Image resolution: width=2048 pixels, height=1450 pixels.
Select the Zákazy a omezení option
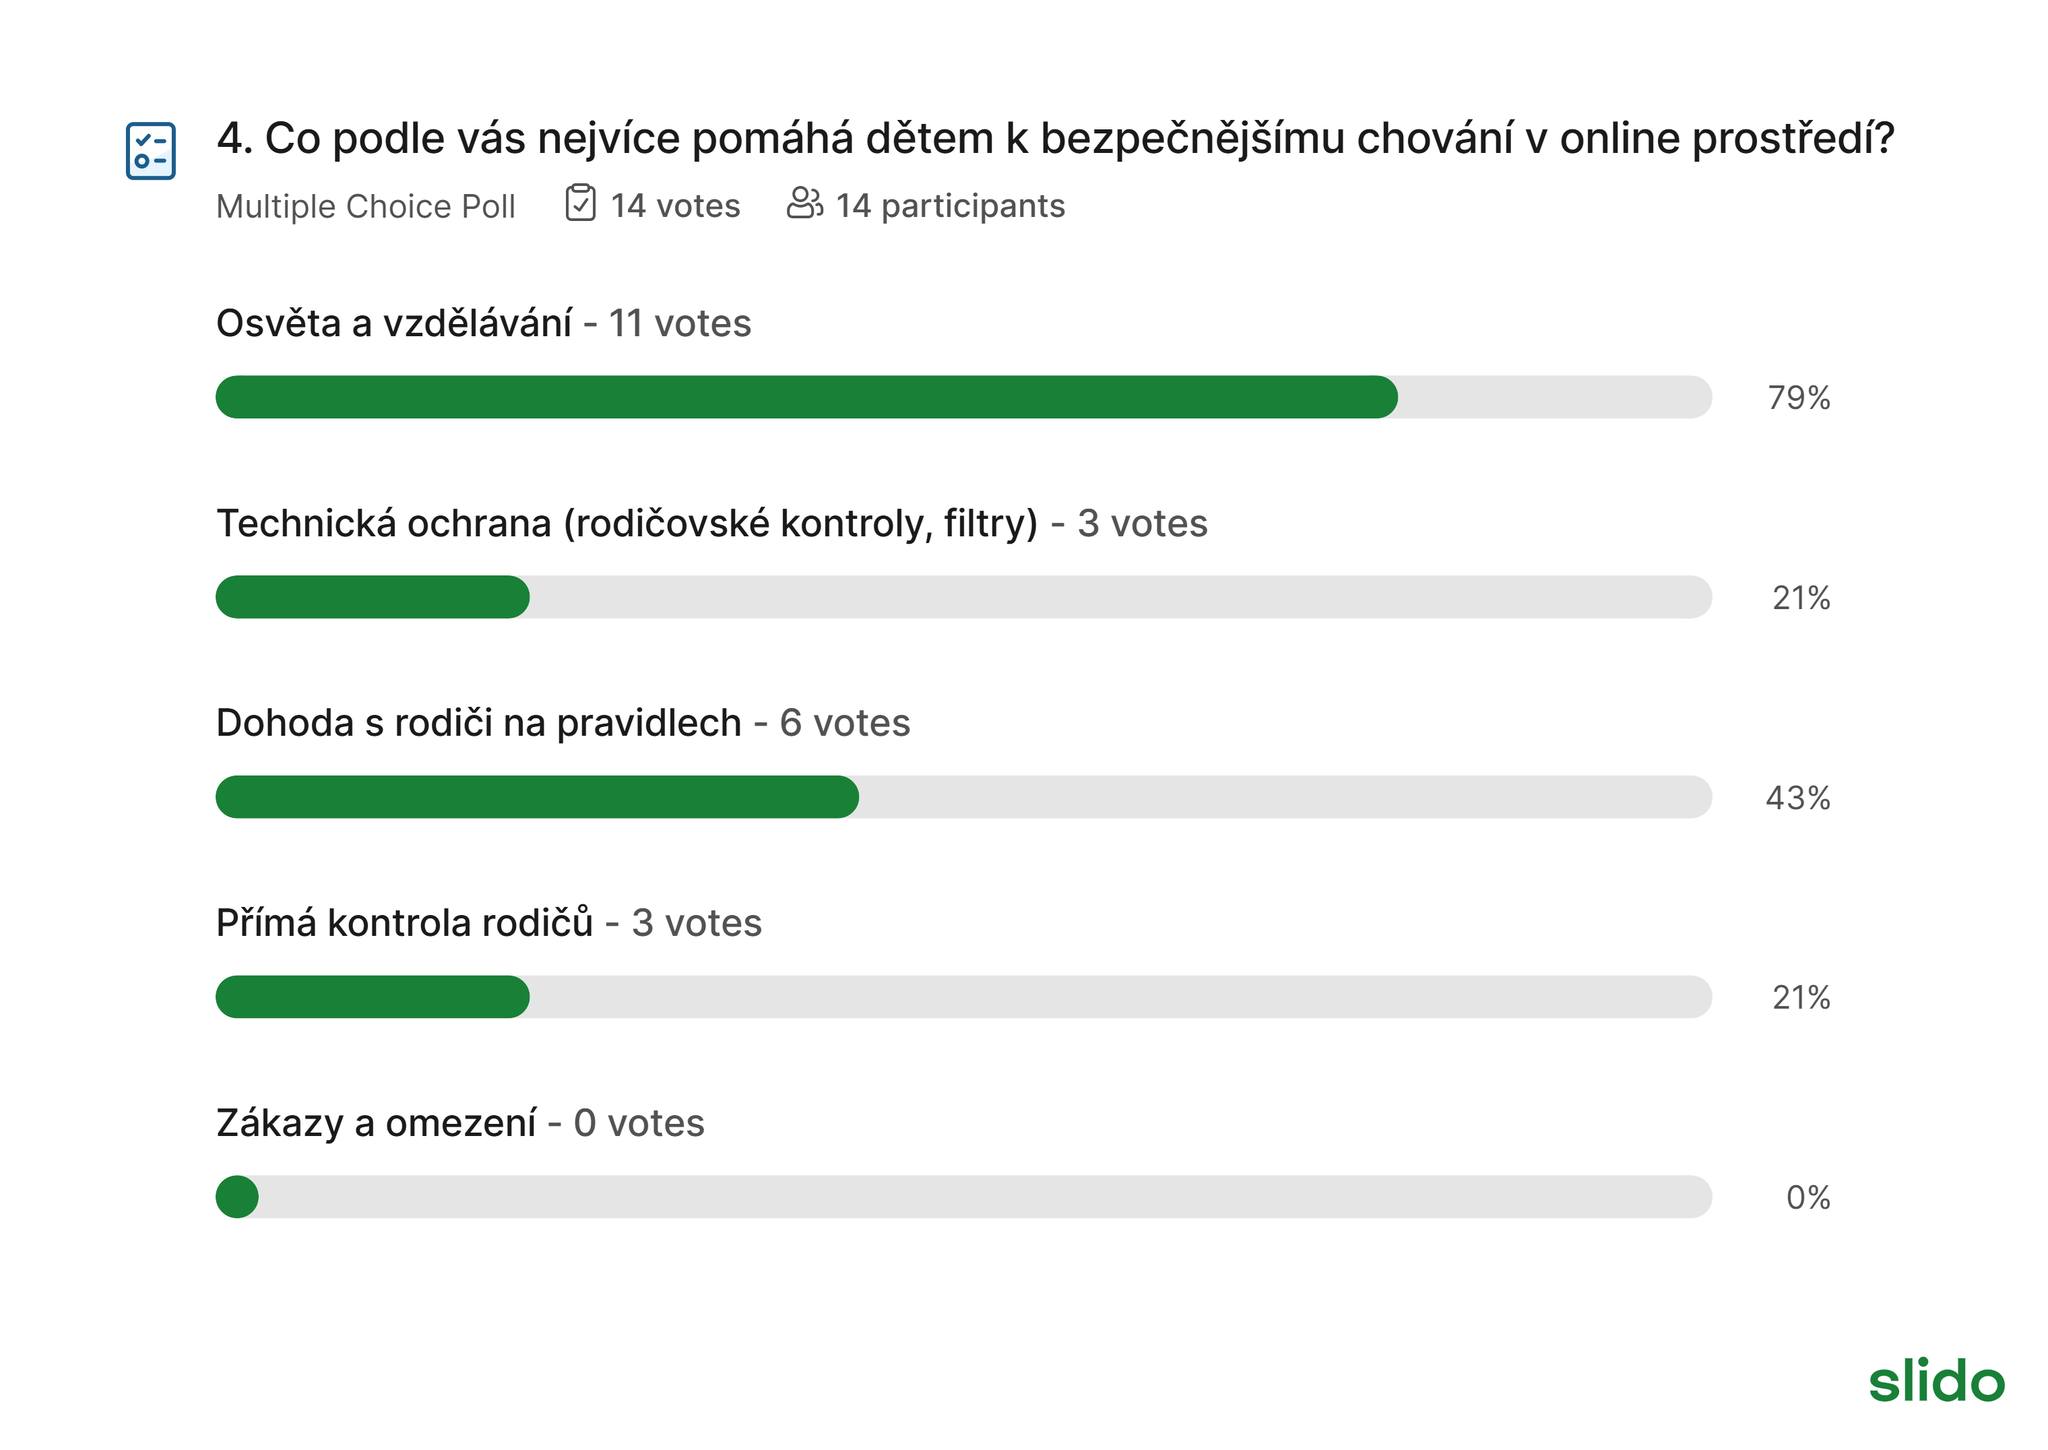coord(376,1123)
